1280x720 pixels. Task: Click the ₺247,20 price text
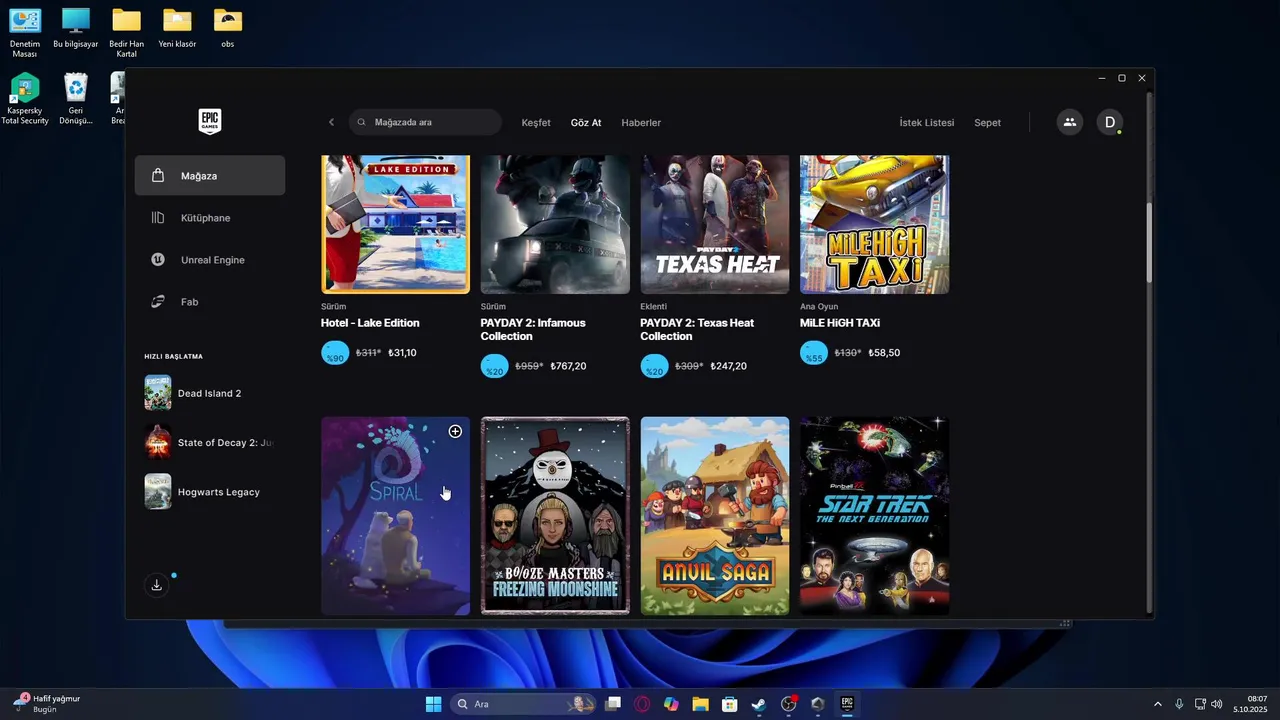point(728,366)
